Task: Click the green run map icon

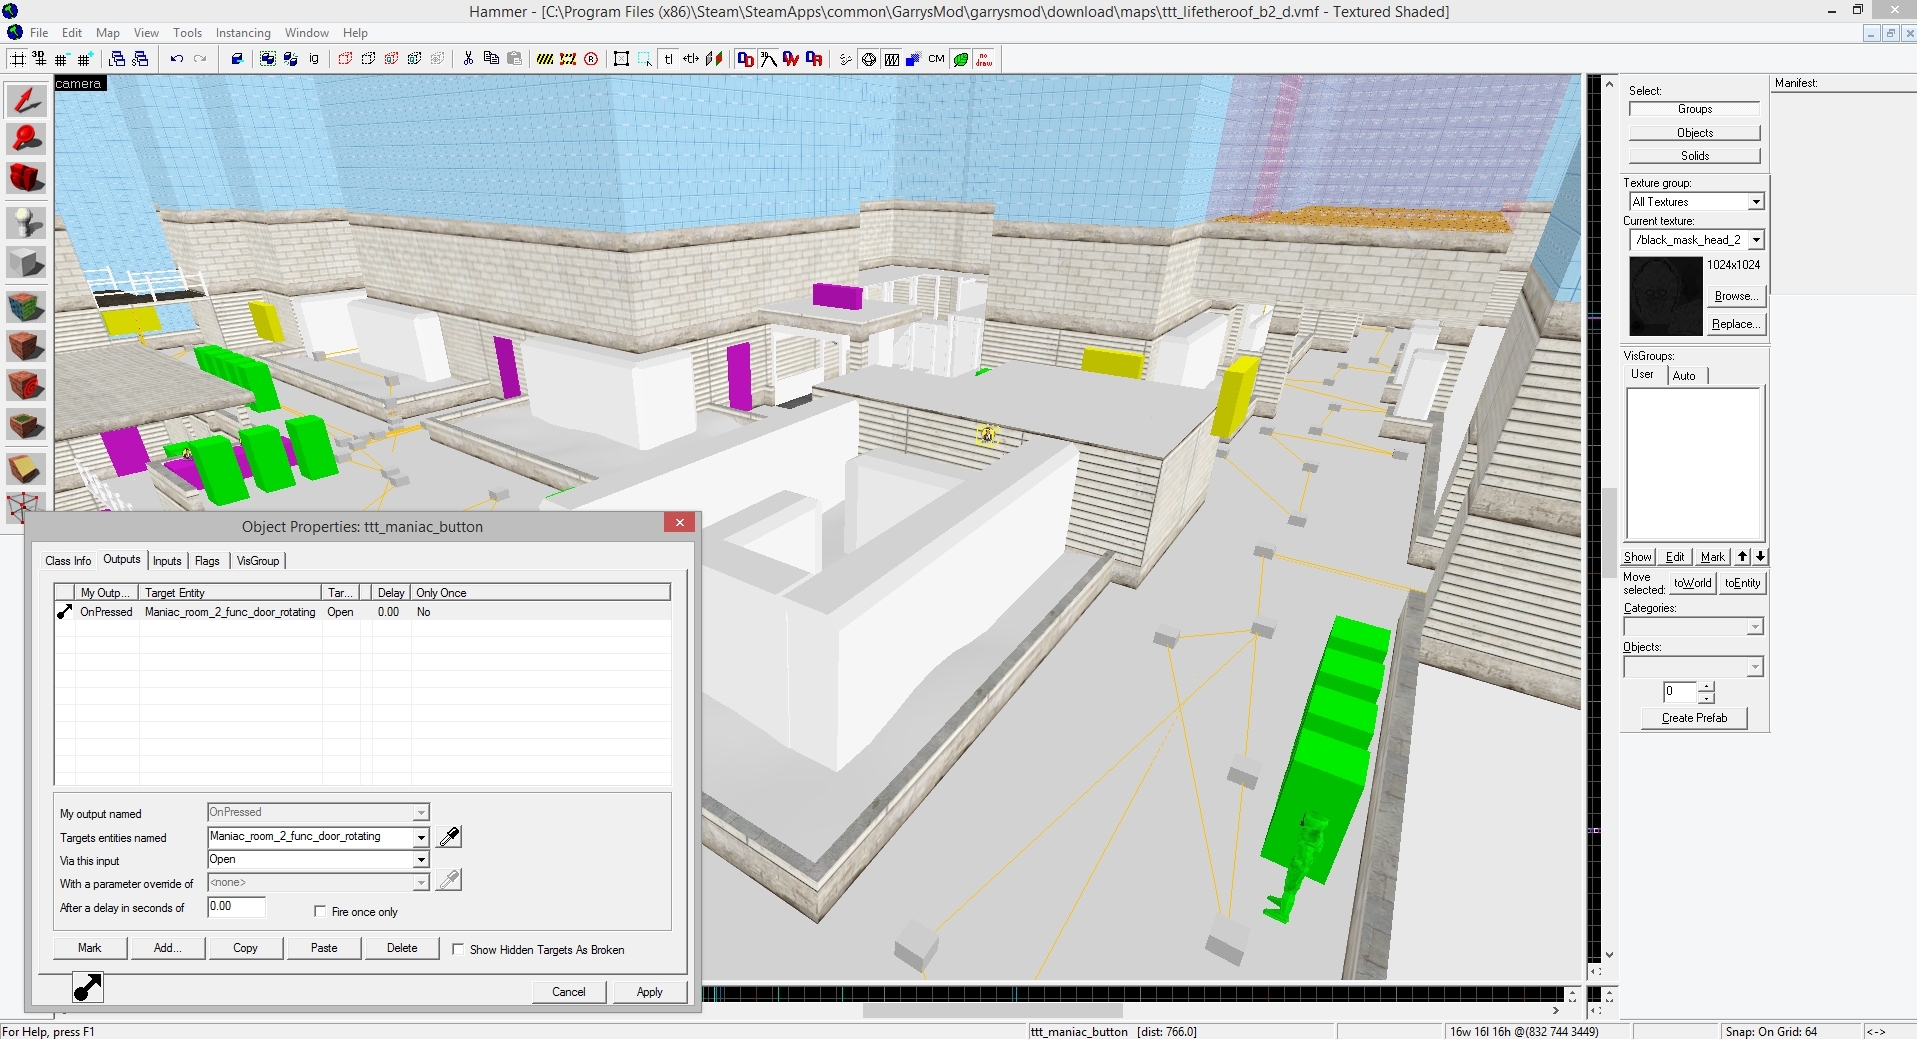Action: tap(961, 59)
